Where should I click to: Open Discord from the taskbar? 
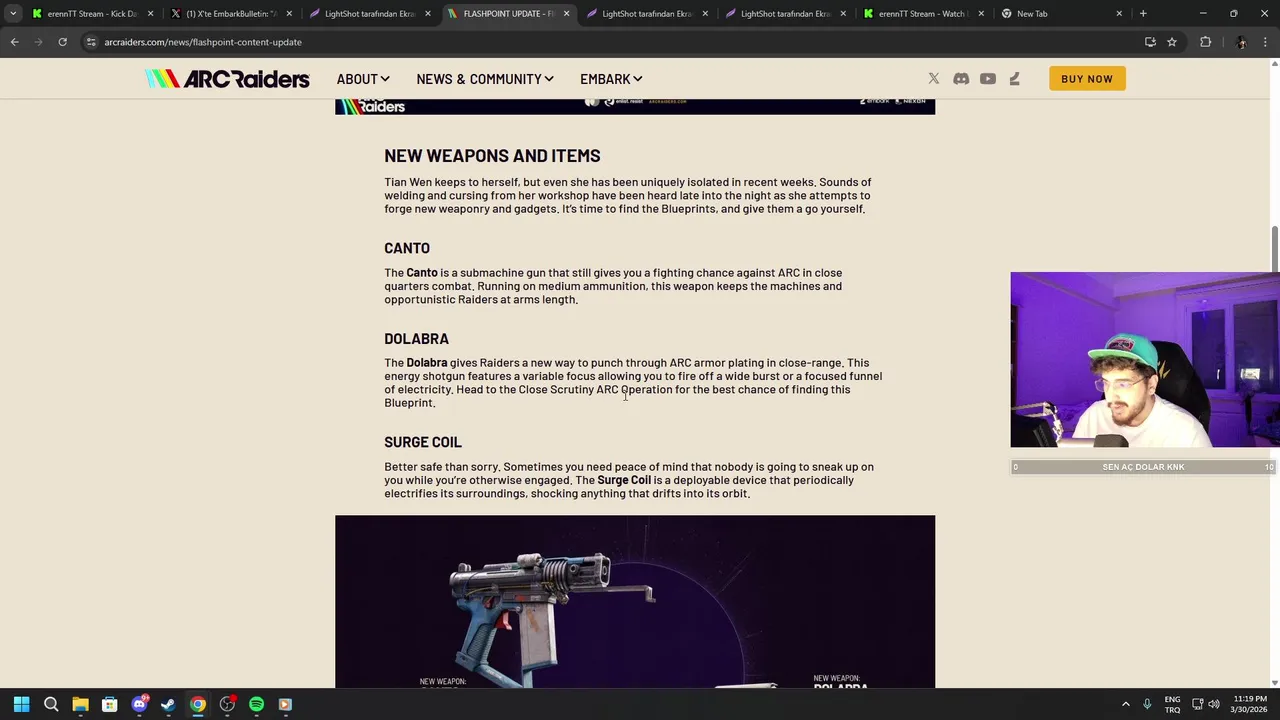[139, 704]
